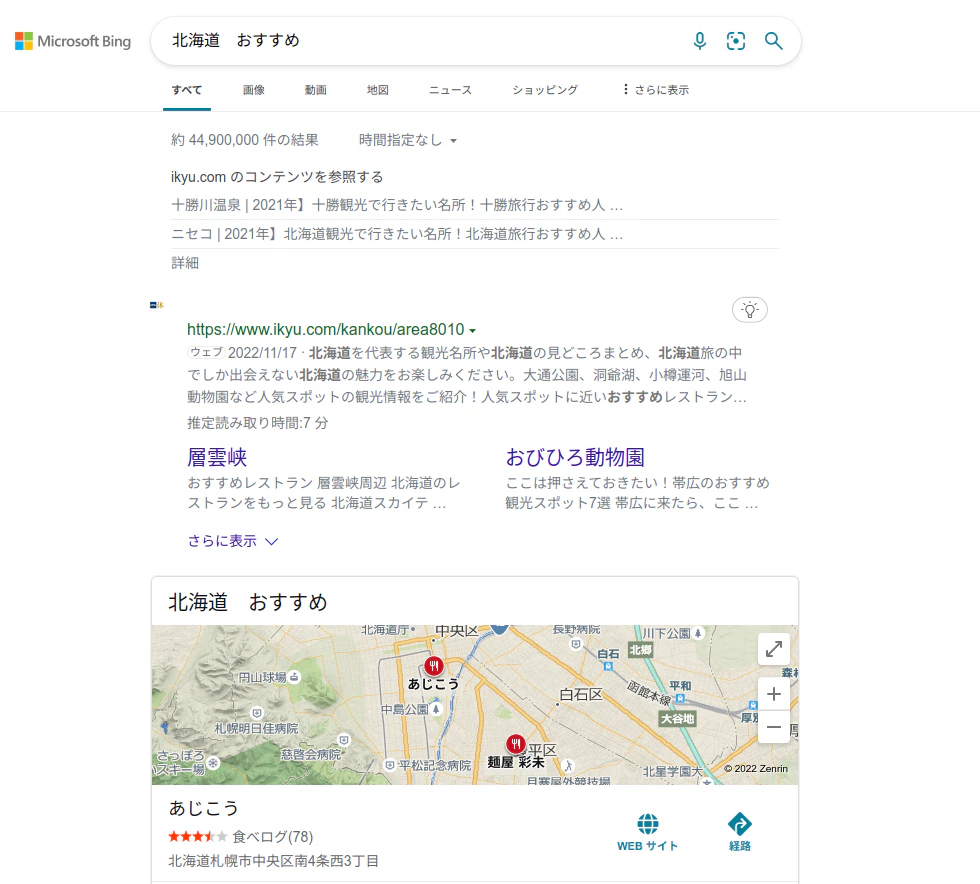Click the 食べログ(78) rating
This screenshot has width=980, height=884.
(272, 836)
